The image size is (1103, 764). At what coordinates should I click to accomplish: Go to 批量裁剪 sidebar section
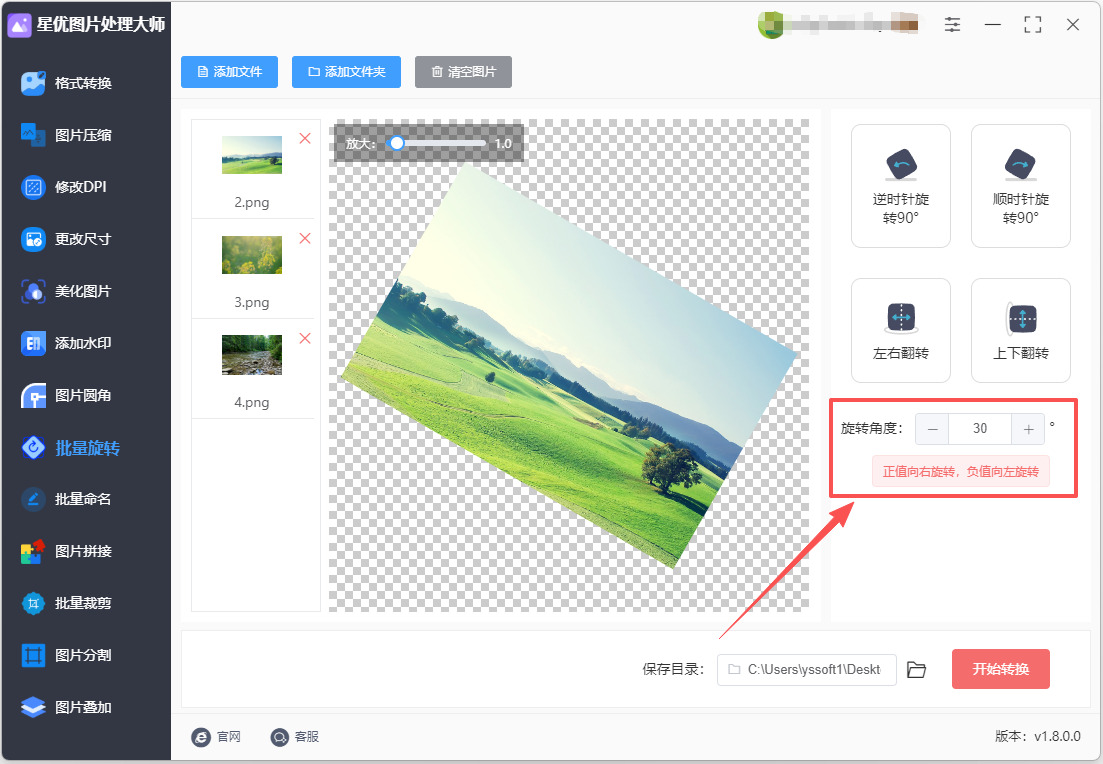[x=67, y=604]
